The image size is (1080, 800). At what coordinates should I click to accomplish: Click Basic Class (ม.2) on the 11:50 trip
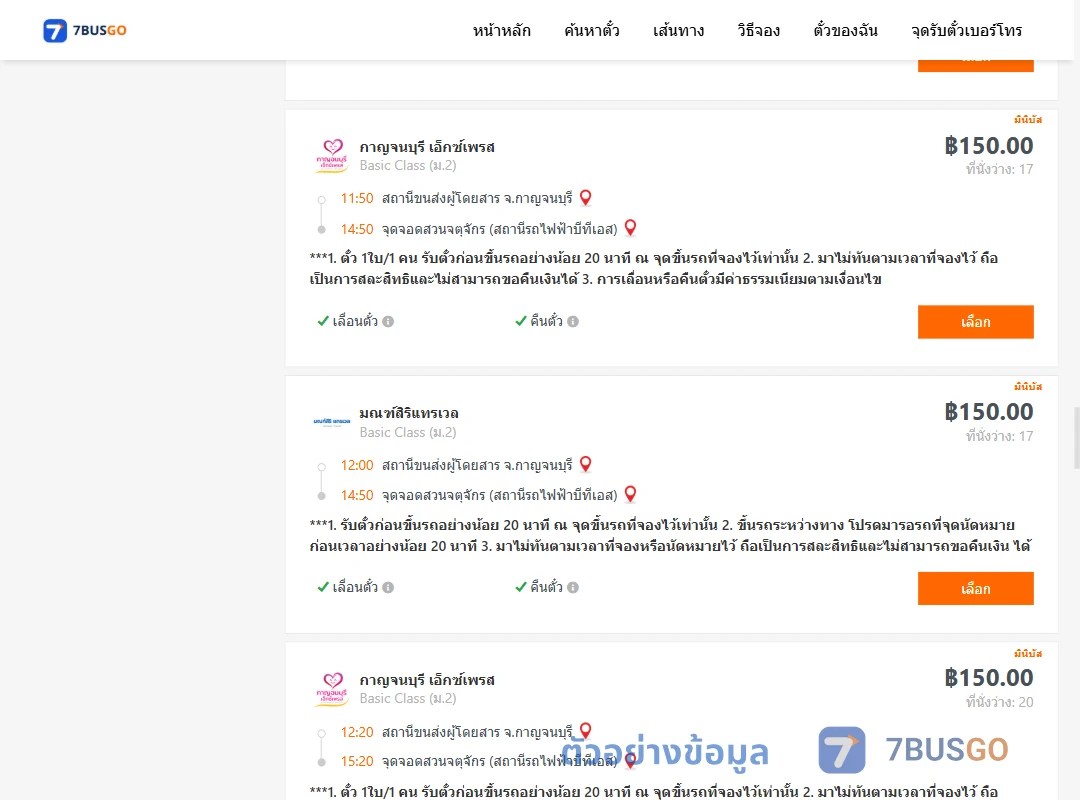[x=408, y=165]
